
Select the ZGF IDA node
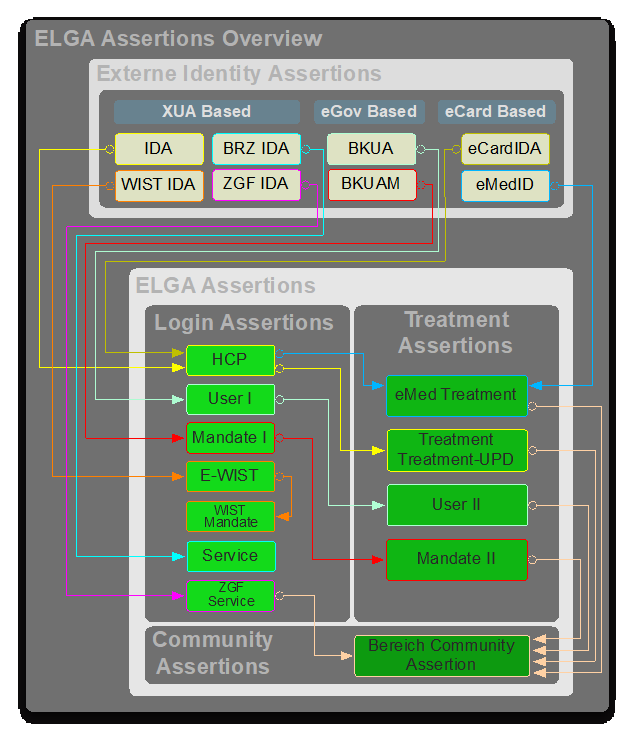point(256,185)
